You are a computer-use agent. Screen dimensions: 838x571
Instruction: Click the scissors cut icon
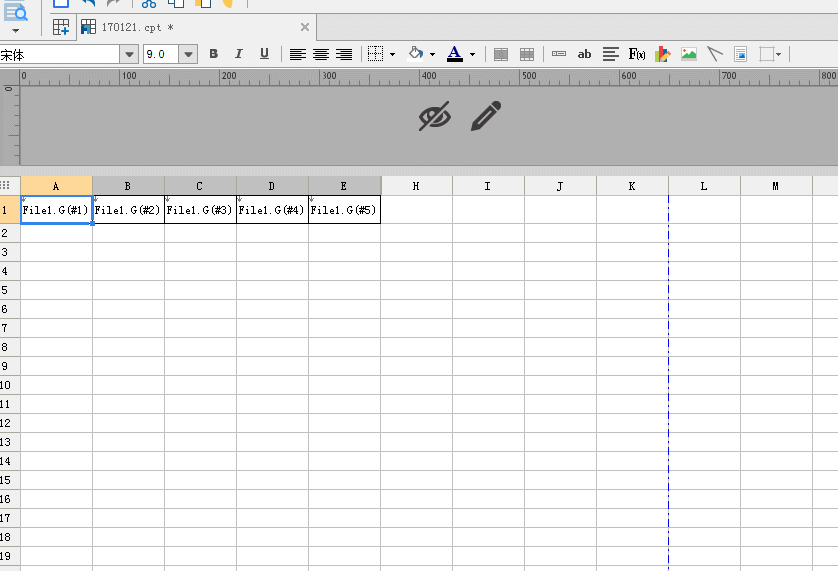coord(149,4)
